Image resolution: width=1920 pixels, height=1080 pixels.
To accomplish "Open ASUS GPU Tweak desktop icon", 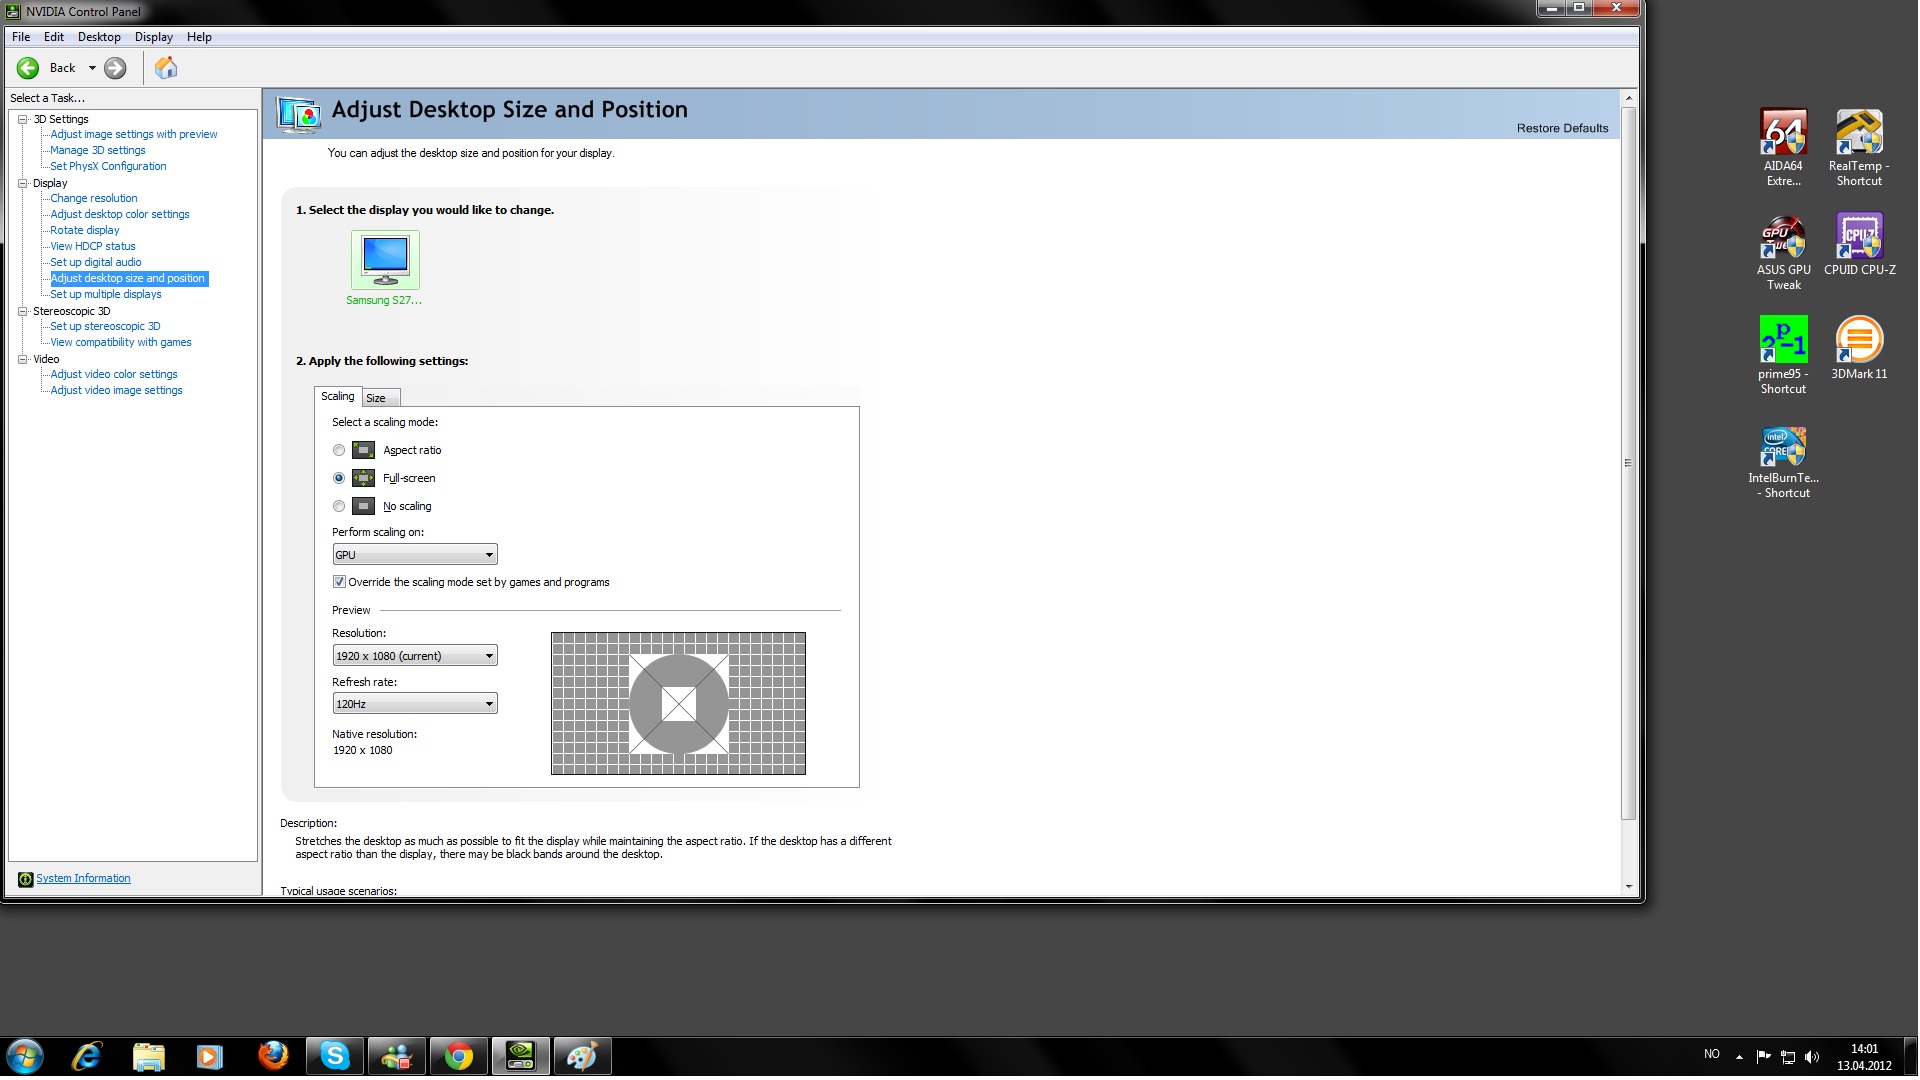I will pos(1783,253).
